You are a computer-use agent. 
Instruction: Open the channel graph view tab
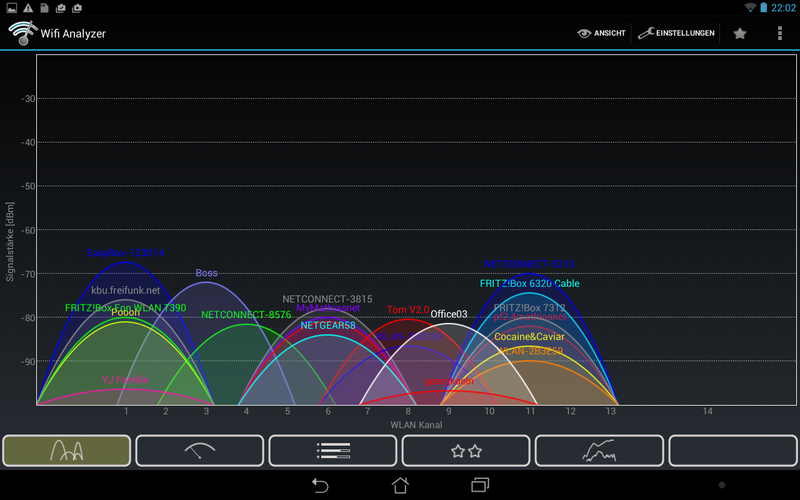coord(67,451)
